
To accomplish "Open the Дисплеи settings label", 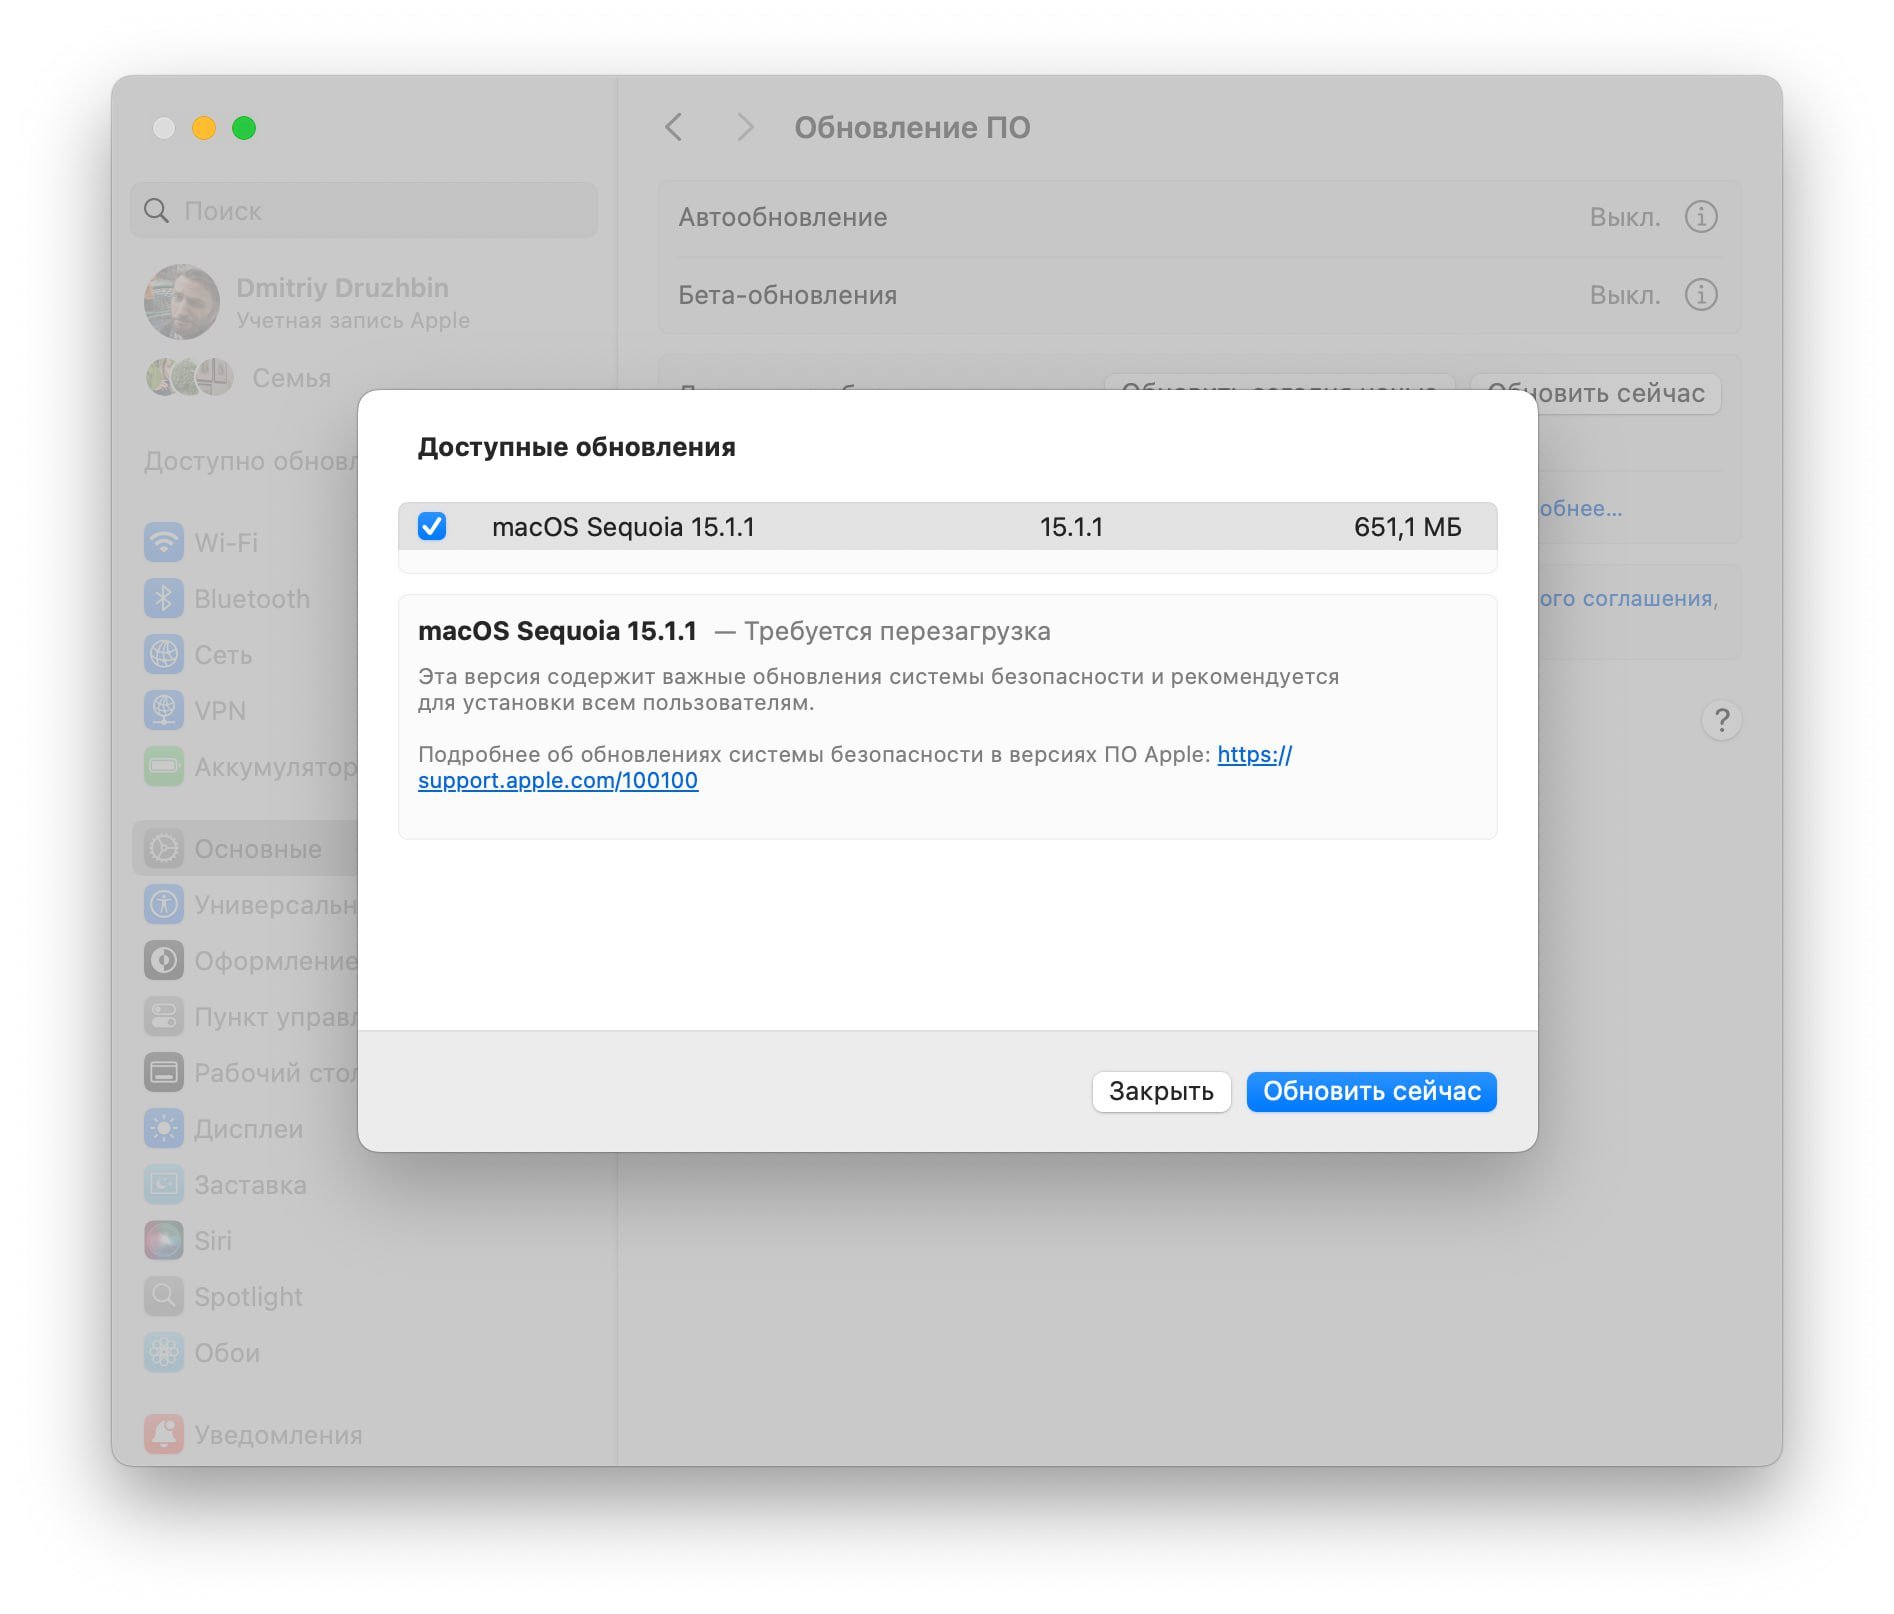I will pos(248,1129).
